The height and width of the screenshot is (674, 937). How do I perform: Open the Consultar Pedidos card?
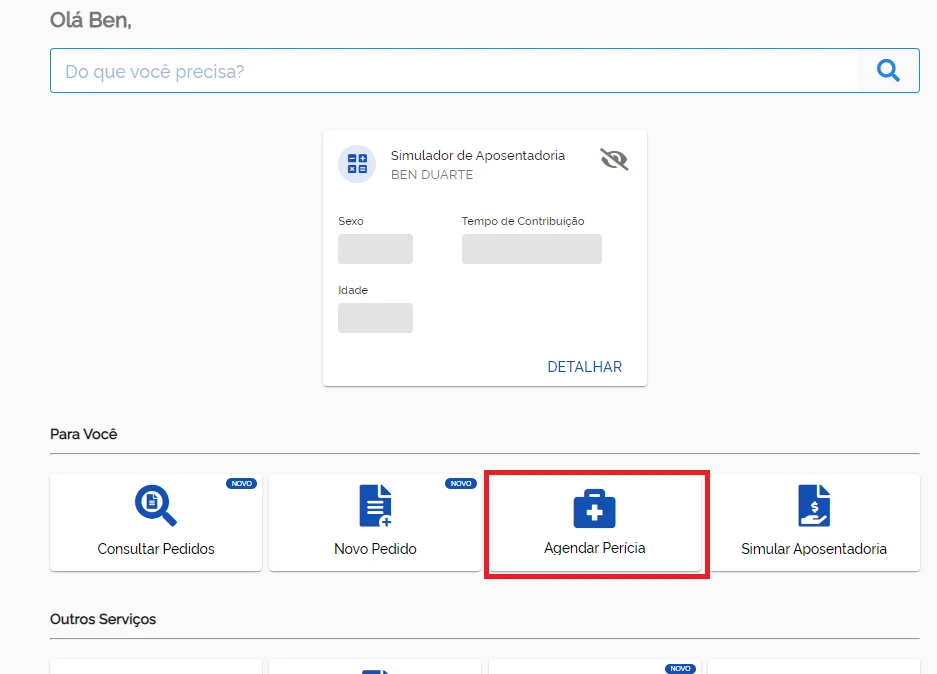coord(156,523)
